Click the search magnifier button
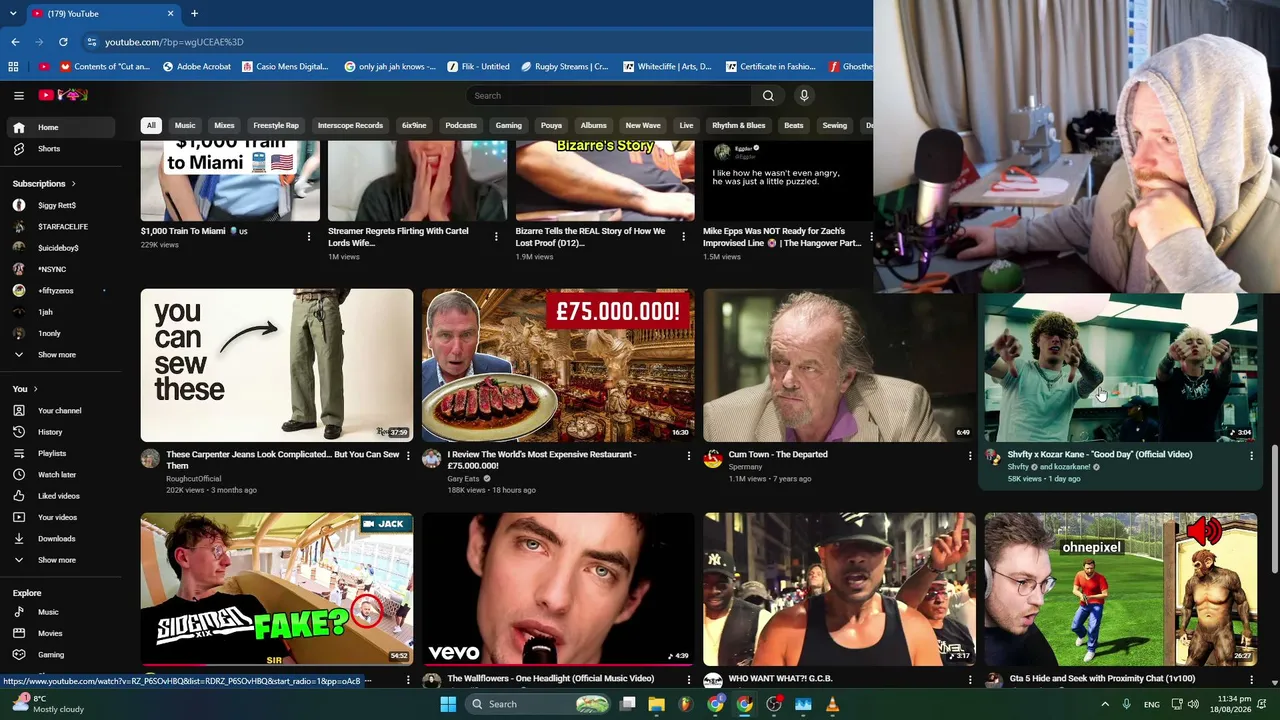 pos(768,95)
